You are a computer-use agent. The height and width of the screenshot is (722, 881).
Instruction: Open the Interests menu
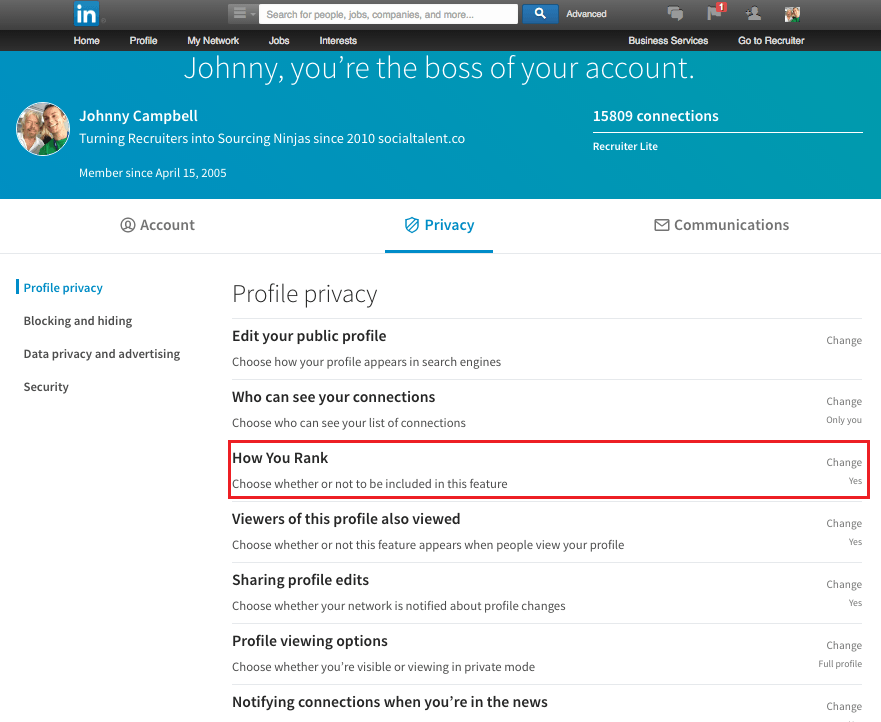click(x=338, y=40)
